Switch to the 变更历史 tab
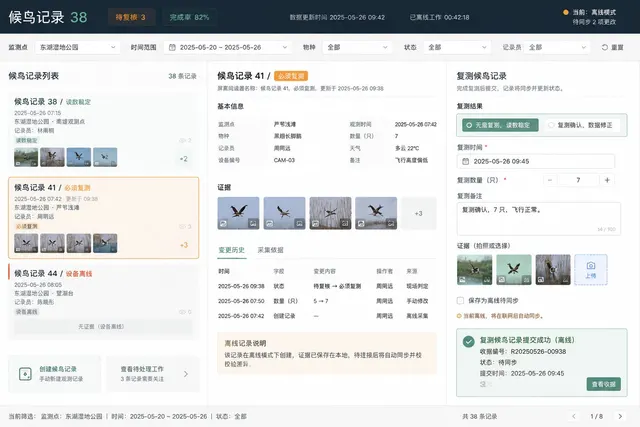The height and width of the screenshot is (427, 640). coord(231,250)
